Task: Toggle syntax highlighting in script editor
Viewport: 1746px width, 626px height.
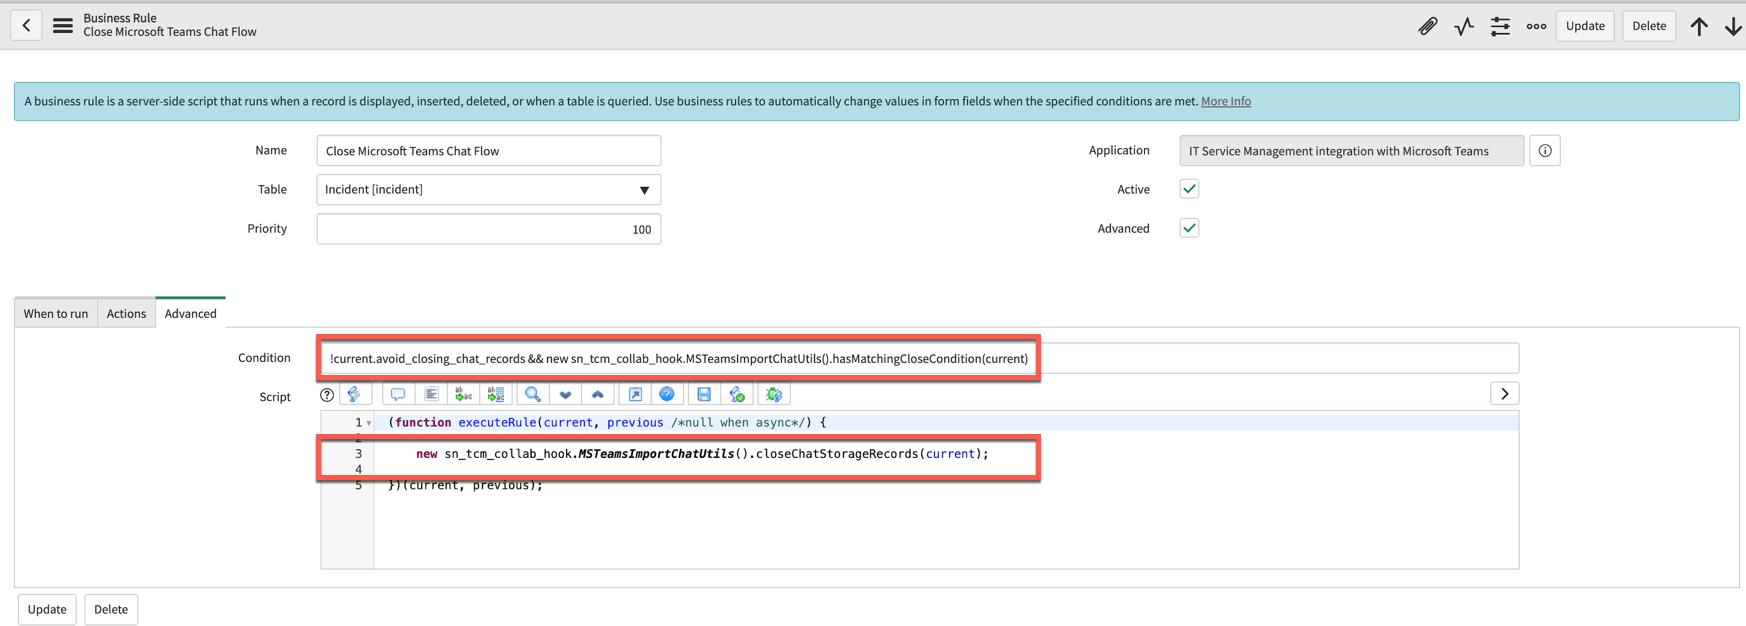Action: click(x=355, y=394)
